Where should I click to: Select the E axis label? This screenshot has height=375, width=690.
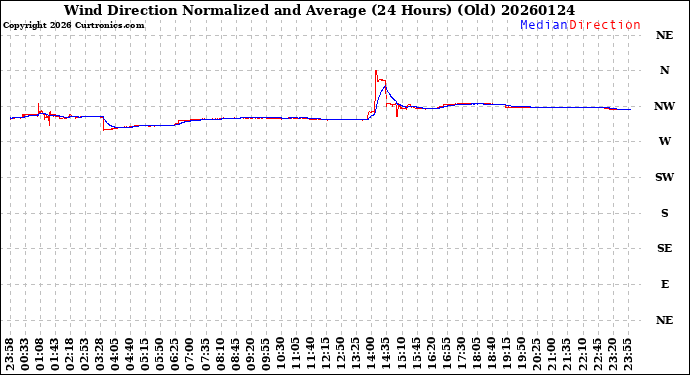coord(664,284)
